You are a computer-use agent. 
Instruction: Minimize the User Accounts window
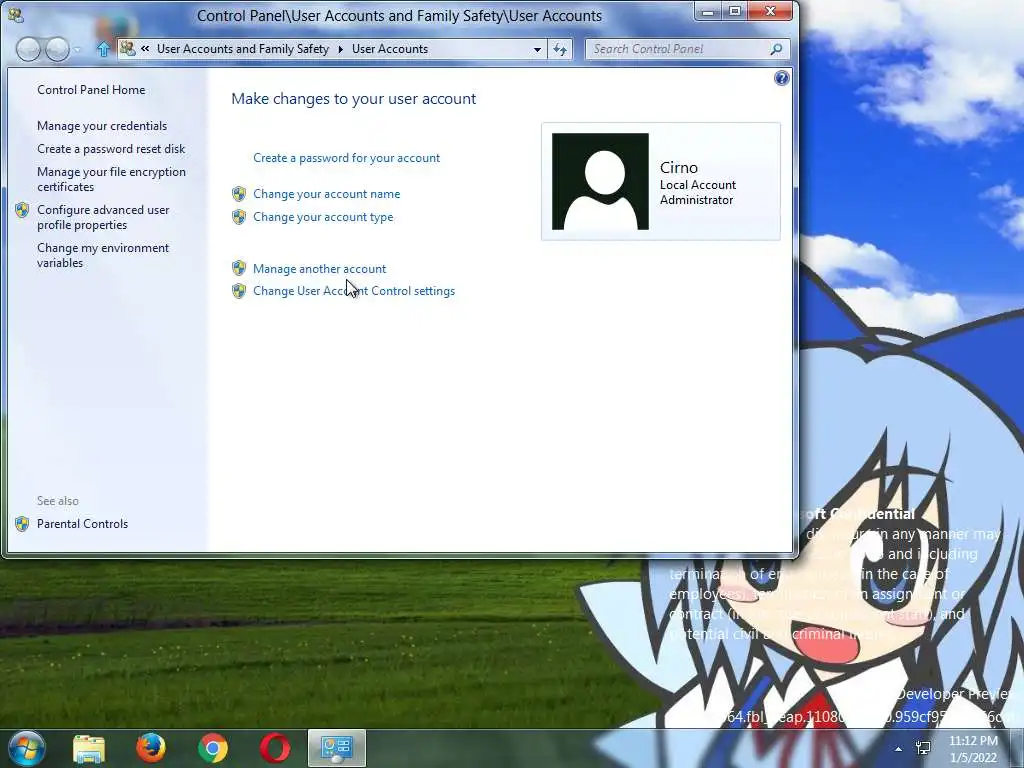pos(708,11)
